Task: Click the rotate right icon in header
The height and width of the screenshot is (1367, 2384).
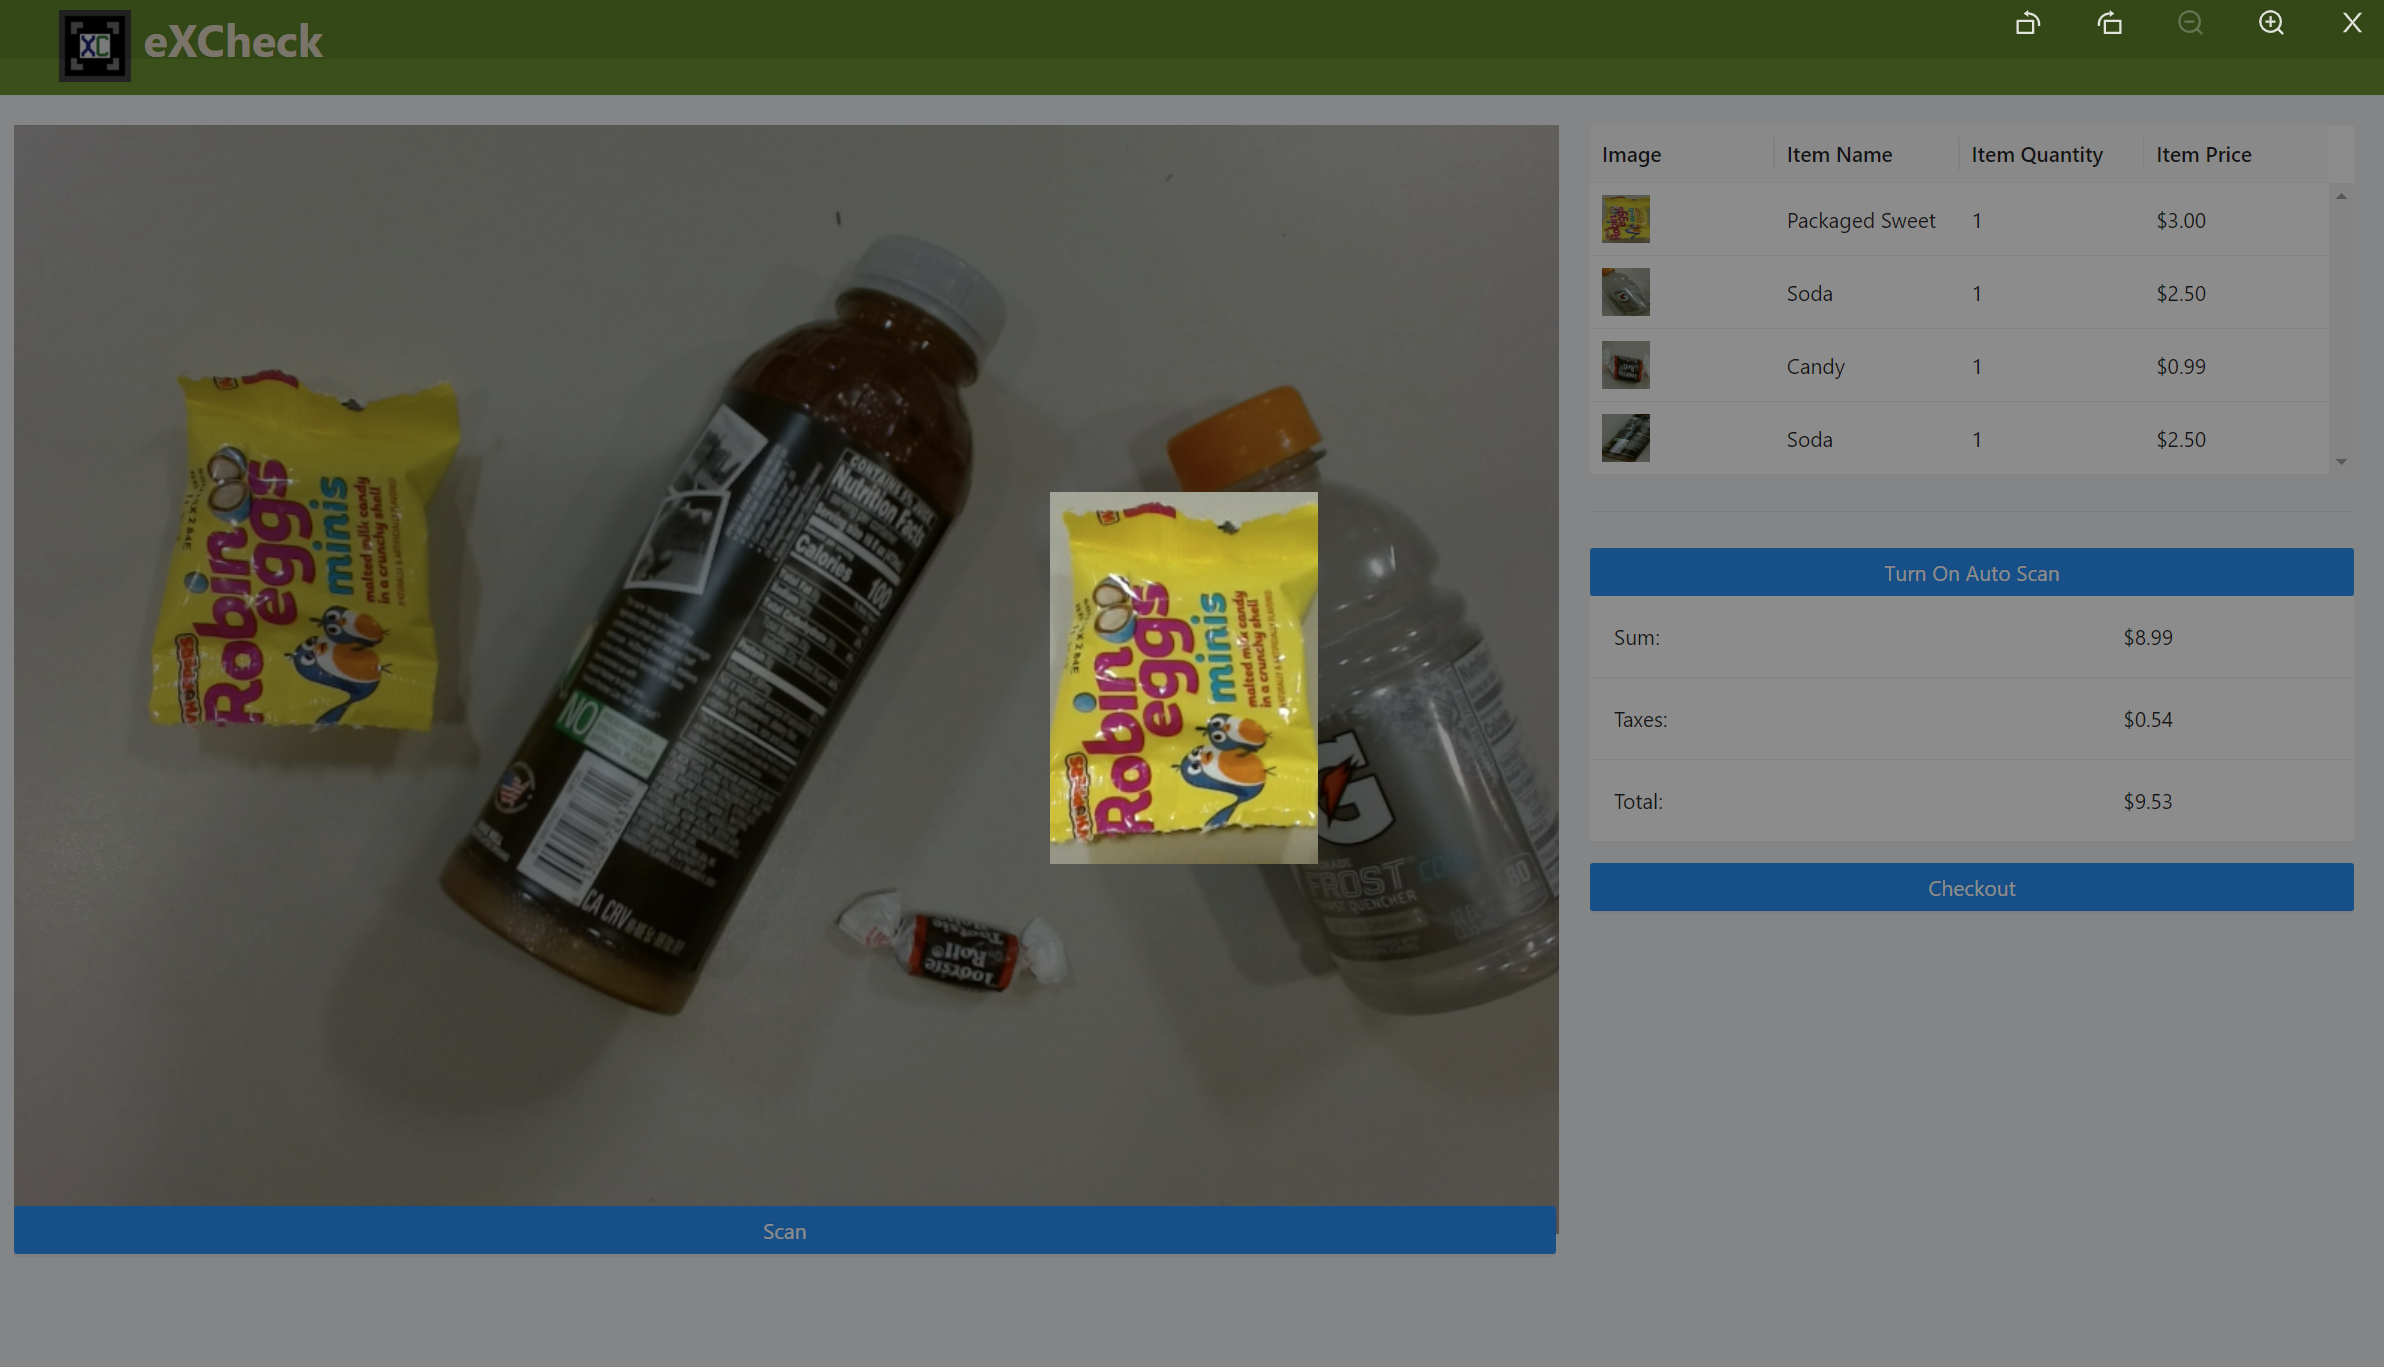Action: click(2109, 23)
